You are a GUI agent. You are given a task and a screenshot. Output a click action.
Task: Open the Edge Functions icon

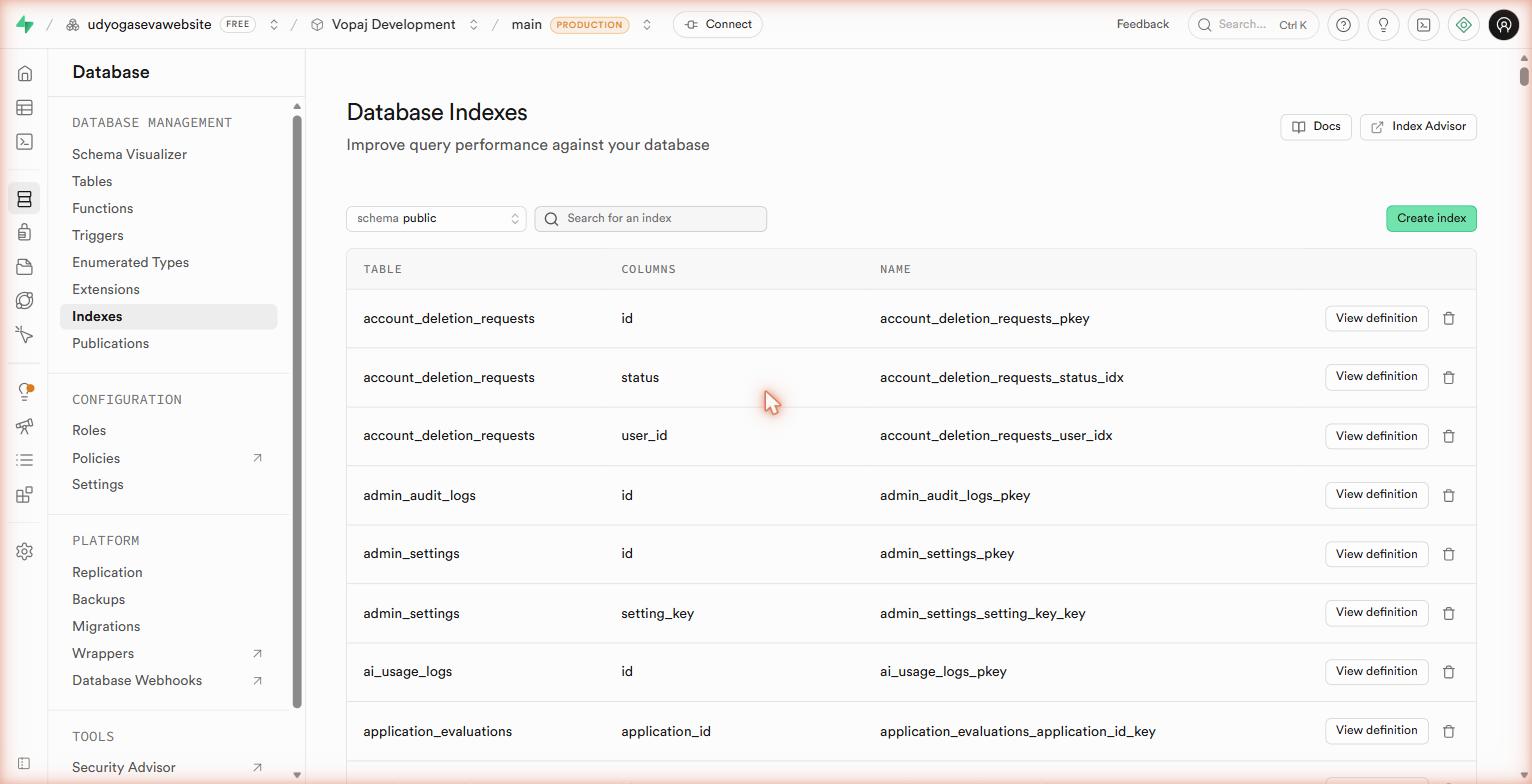tap(25, 301)
